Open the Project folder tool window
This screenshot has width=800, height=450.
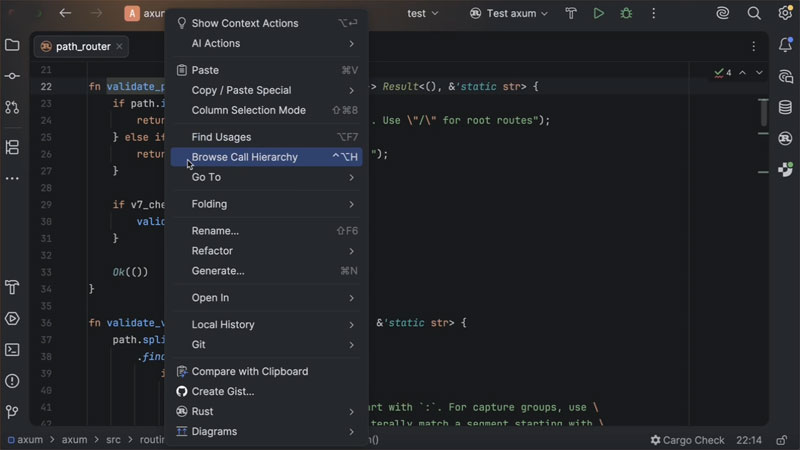pos(12,45)
